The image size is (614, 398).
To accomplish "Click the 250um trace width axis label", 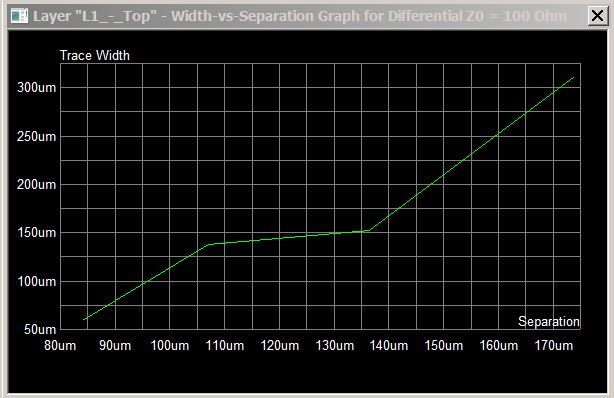I will 36,136.
